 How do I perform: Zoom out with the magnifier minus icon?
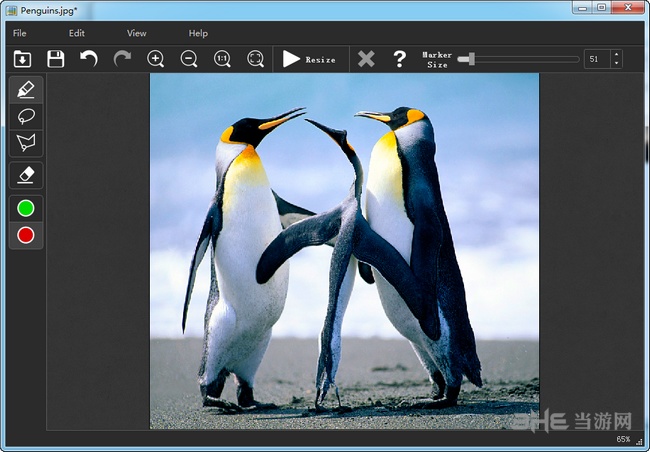coord(189,59)
